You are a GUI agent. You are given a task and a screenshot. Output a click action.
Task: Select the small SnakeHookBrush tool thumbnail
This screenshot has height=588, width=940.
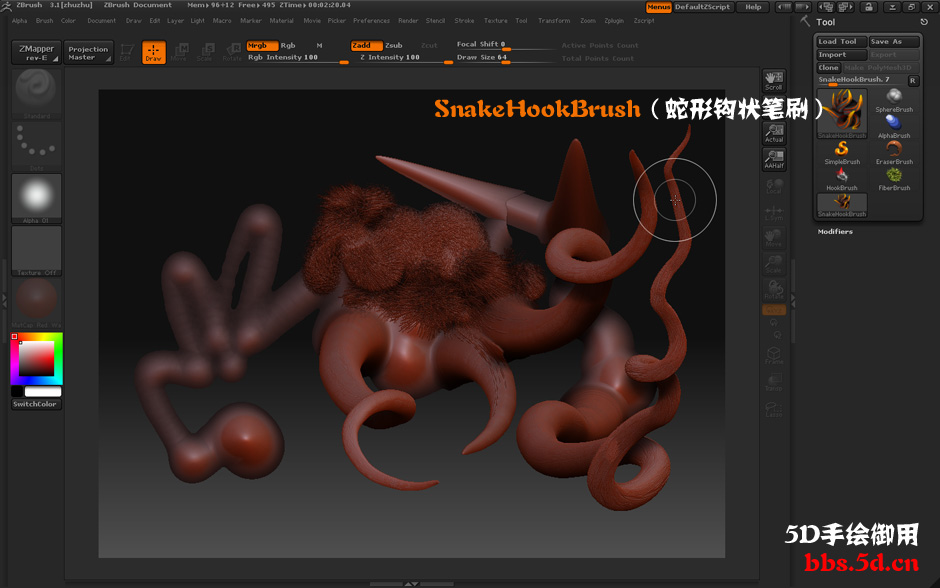842,205
